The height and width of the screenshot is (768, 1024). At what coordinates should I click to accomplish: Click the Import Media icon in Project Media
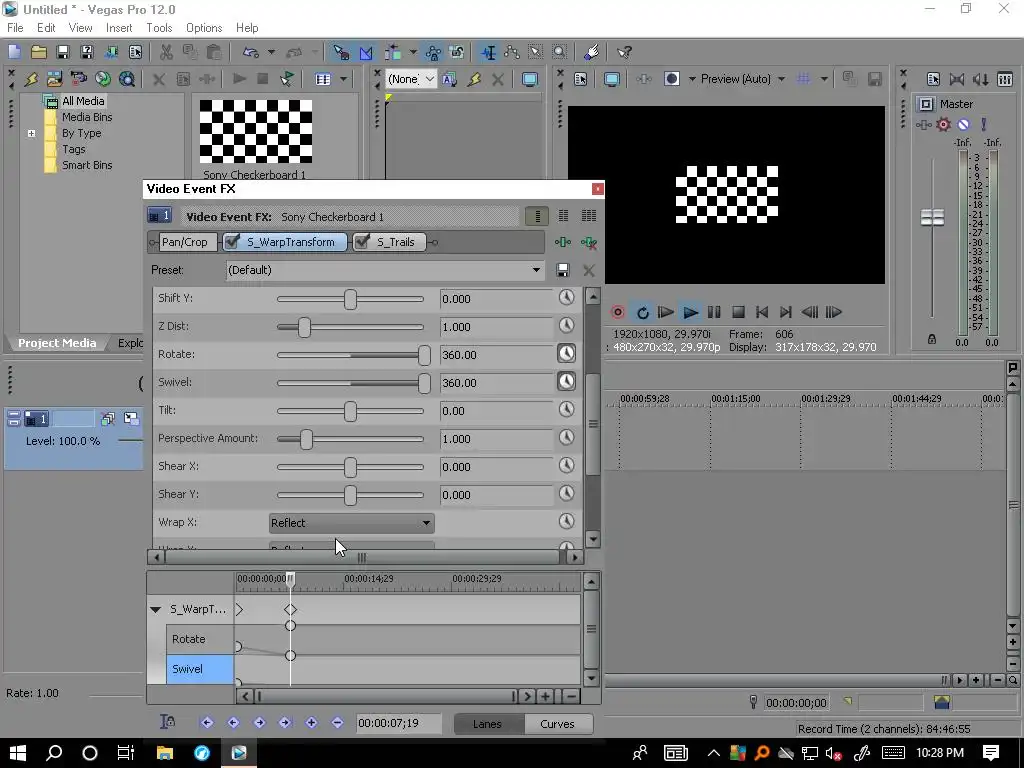54,79
